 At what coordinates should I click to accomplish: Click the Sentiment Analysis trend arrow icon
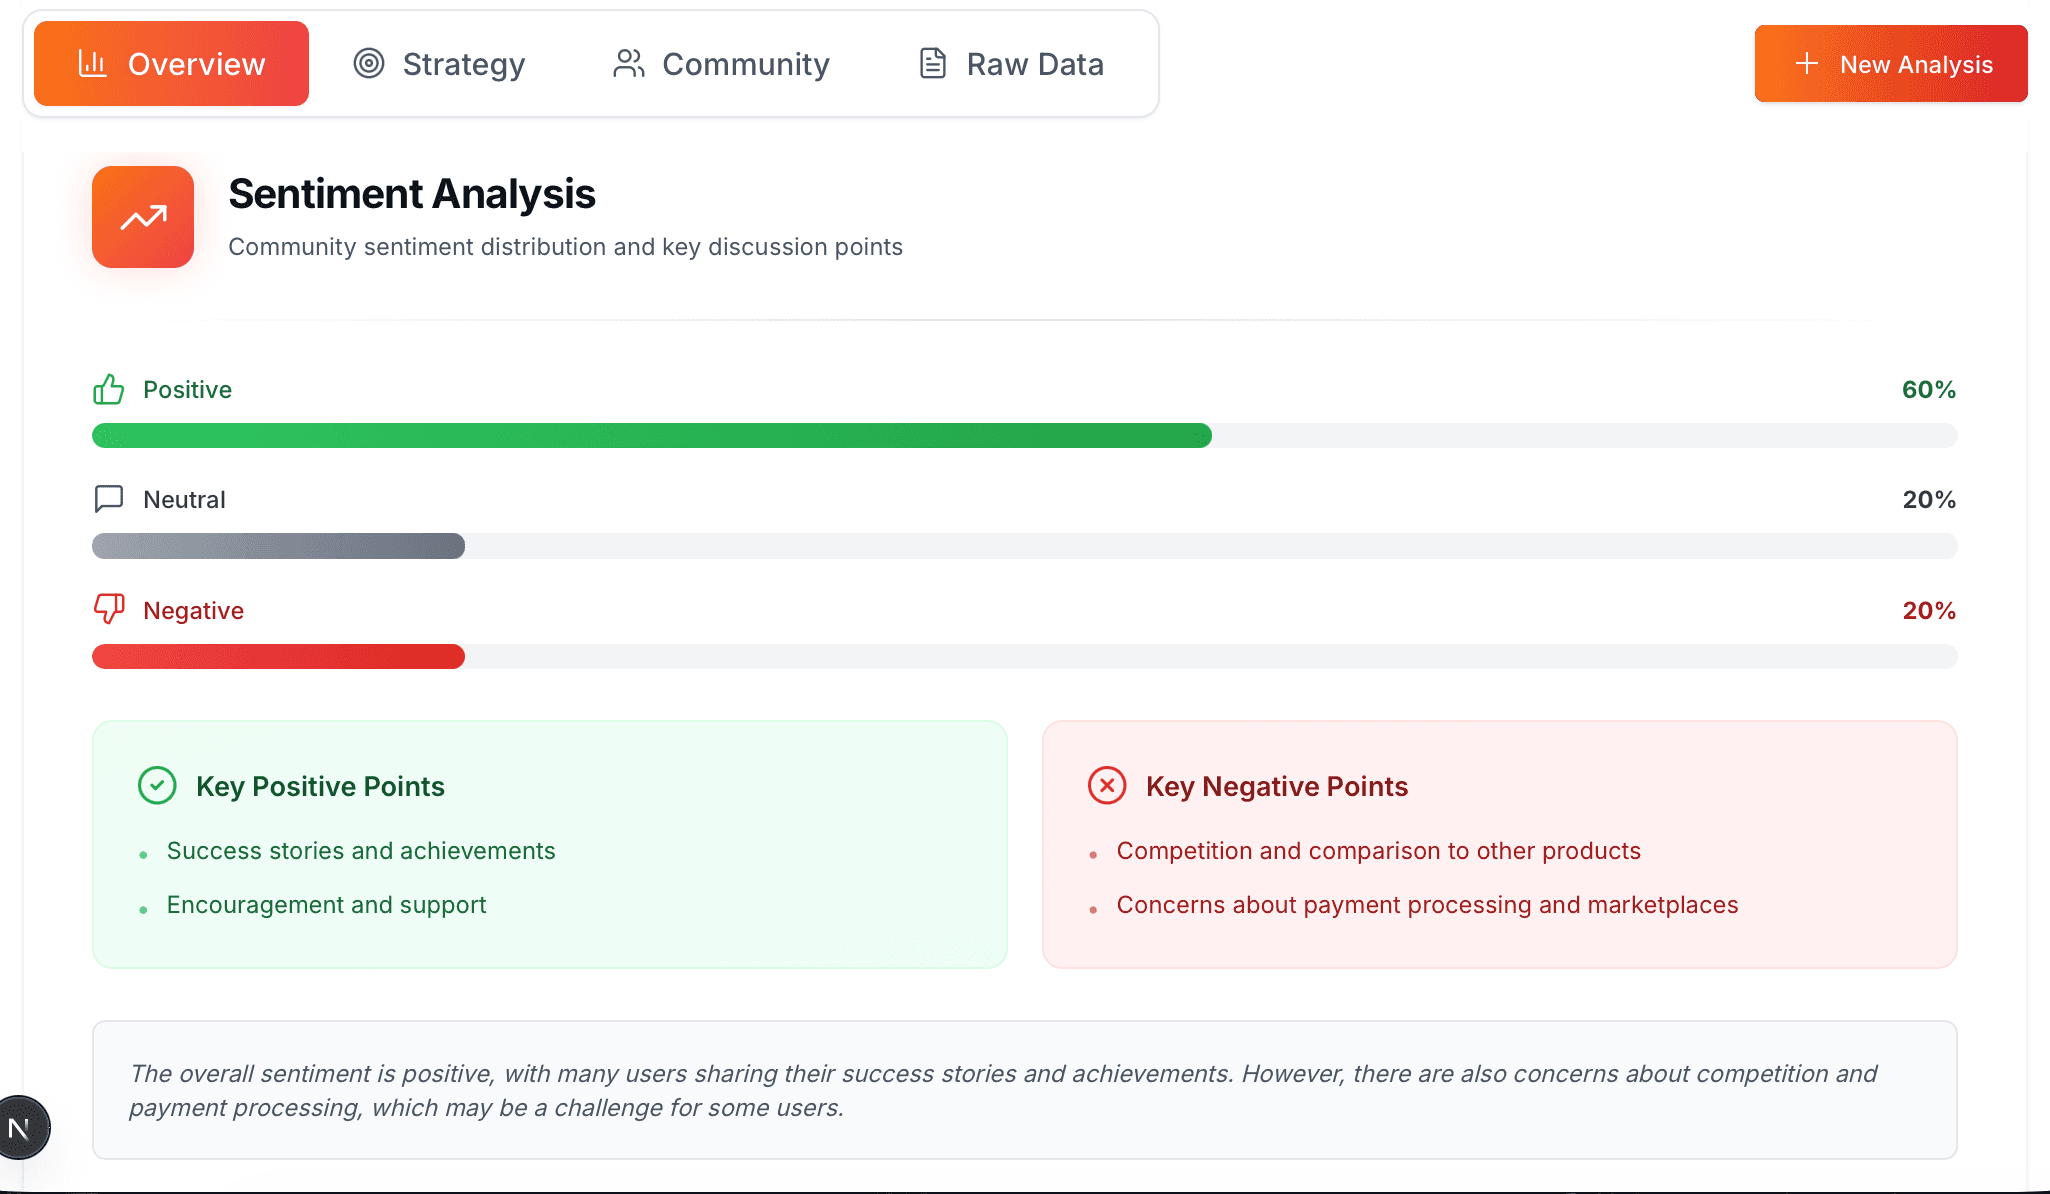tap(143, 217)
